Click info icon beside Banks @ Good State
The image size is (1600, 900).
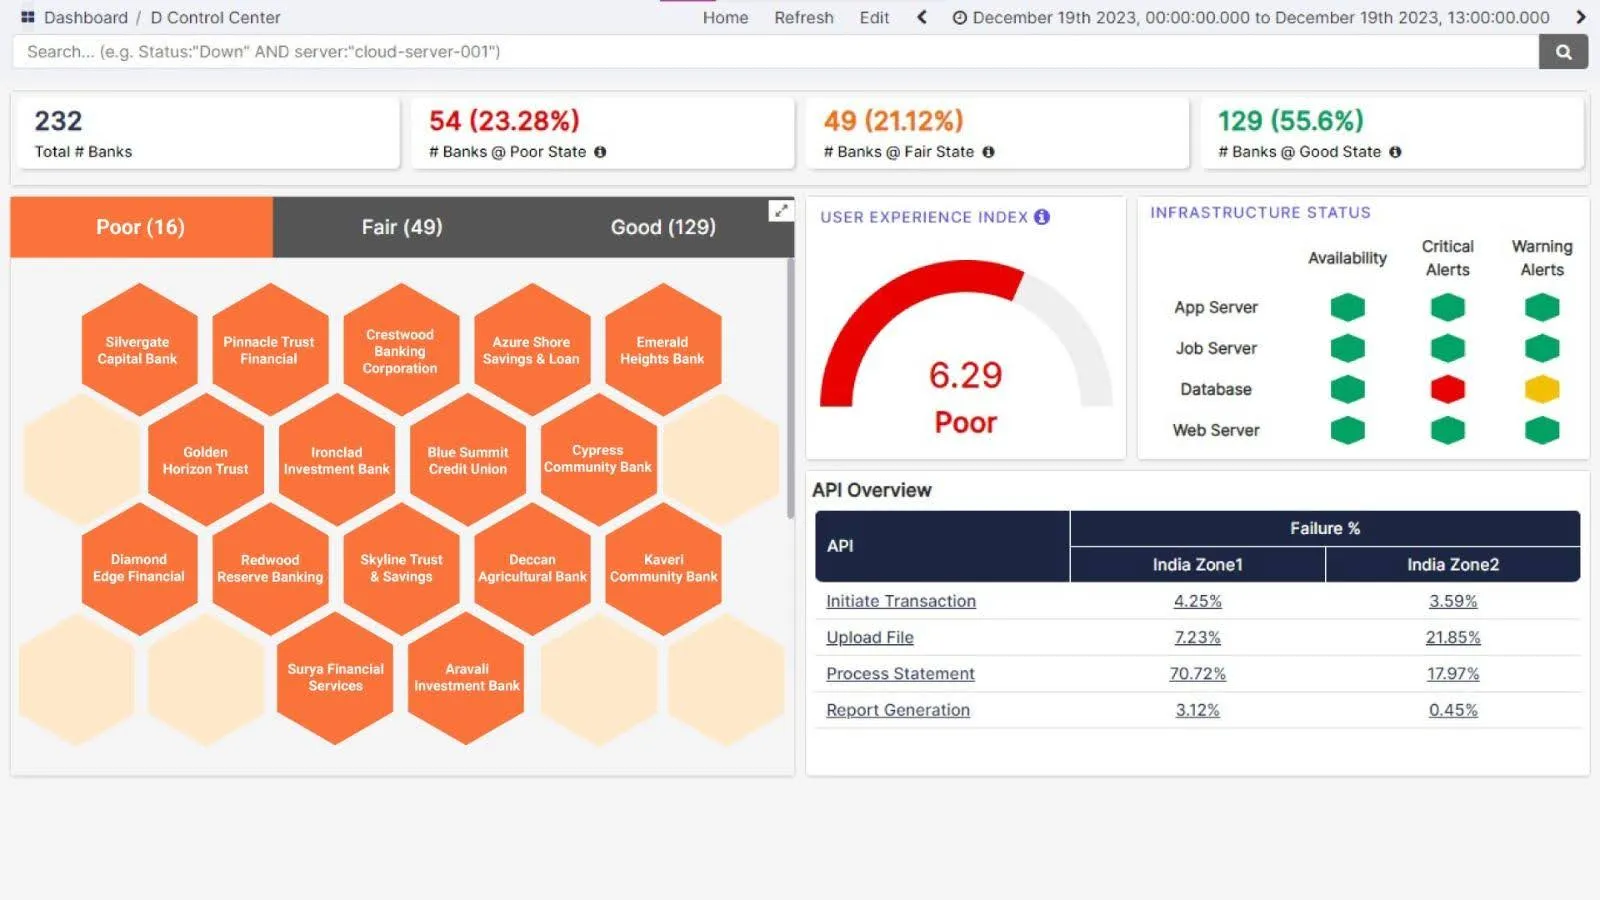pos(1395,152)
